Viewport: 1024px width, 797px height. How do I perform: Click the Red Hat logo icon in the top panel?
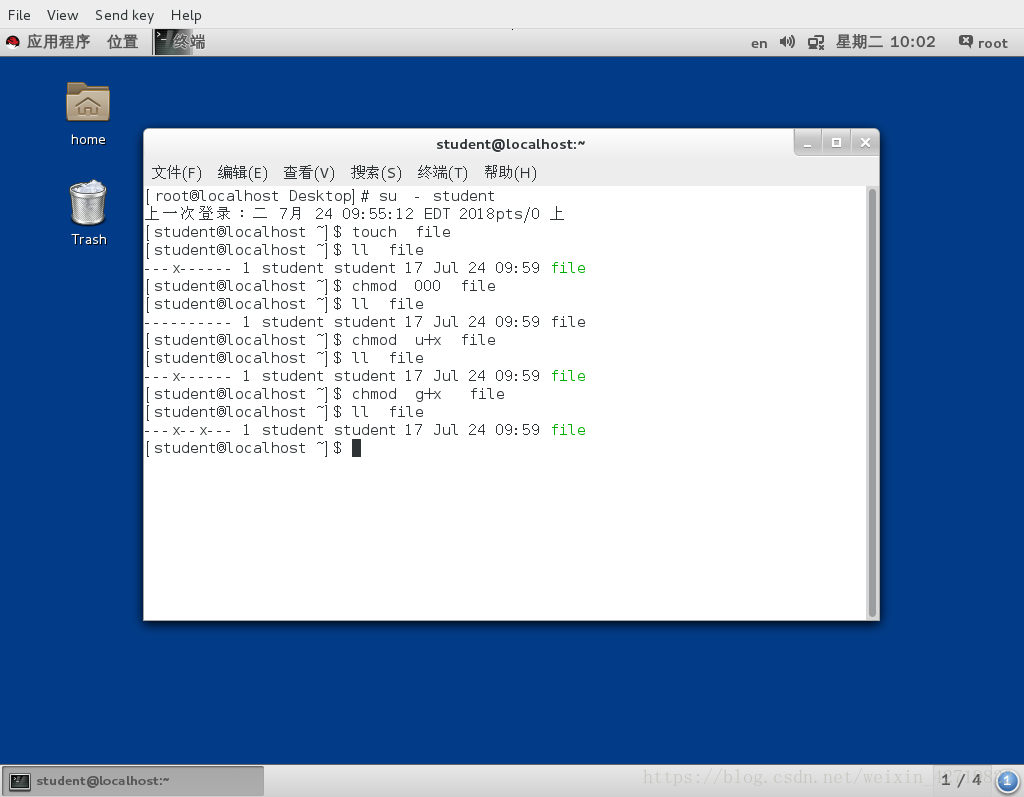12,42
